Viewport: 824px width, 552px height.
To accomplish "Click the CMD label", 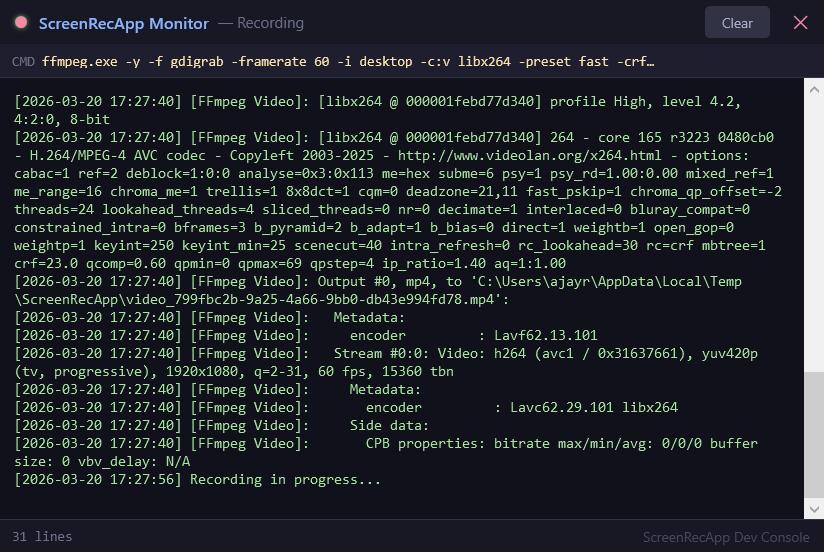I will tap(23, 62).
